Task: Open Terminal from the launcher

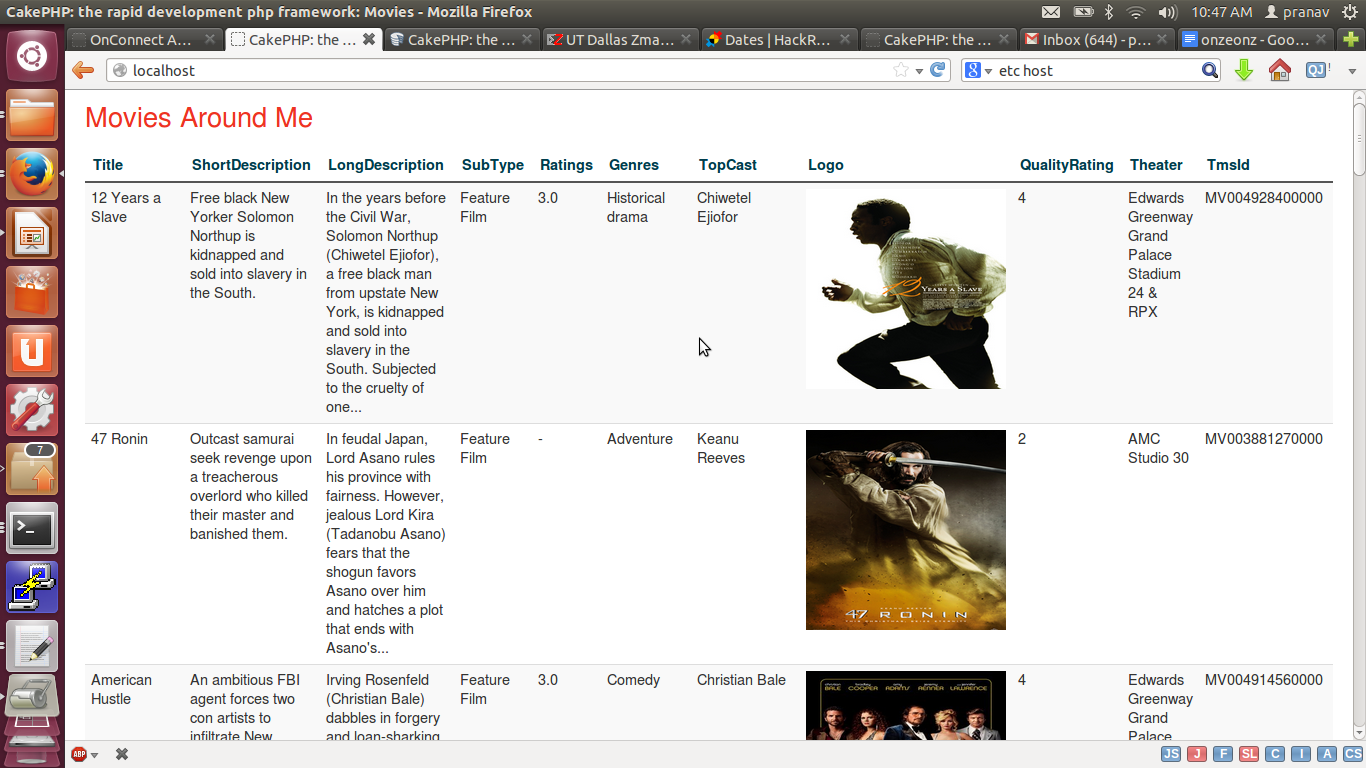Action: click(32, 529)
